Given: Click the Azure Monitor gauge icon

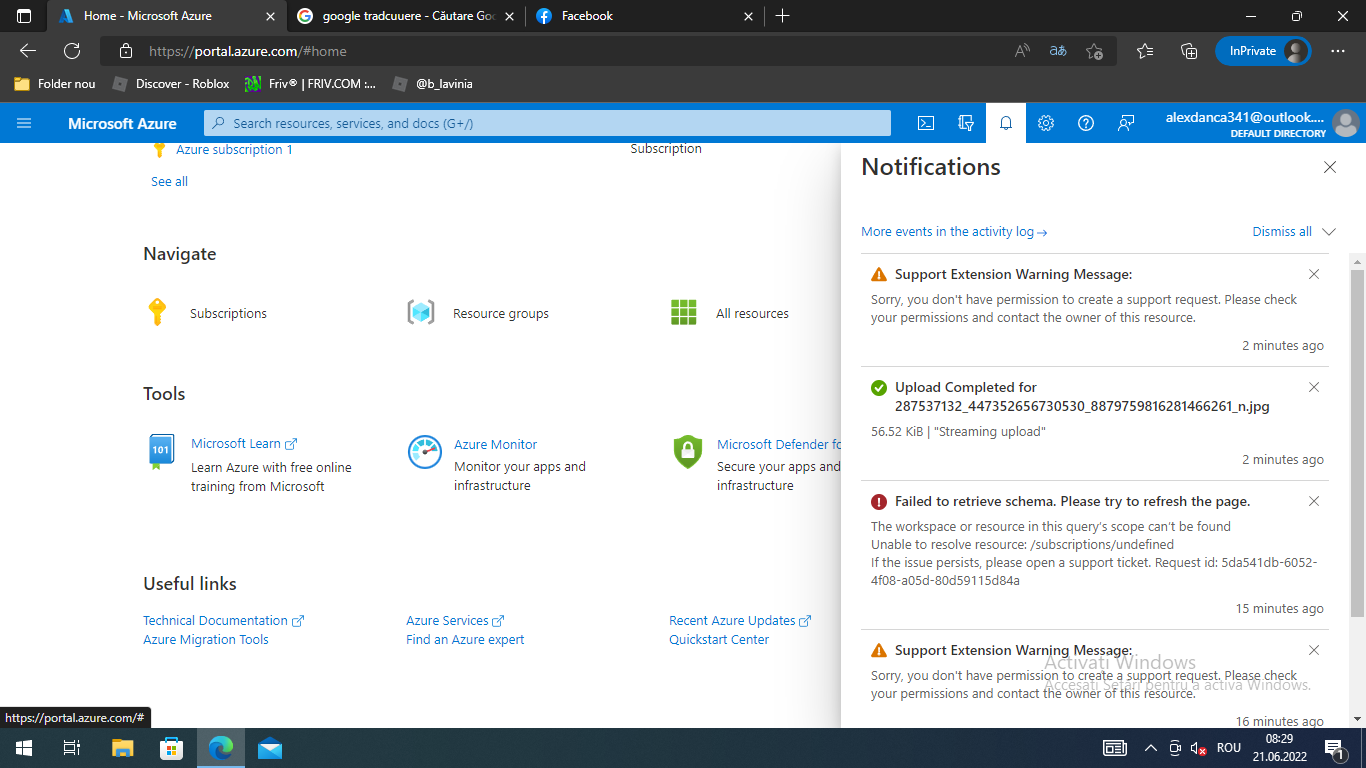Looking at the screenshot, I should click(425, 452).
